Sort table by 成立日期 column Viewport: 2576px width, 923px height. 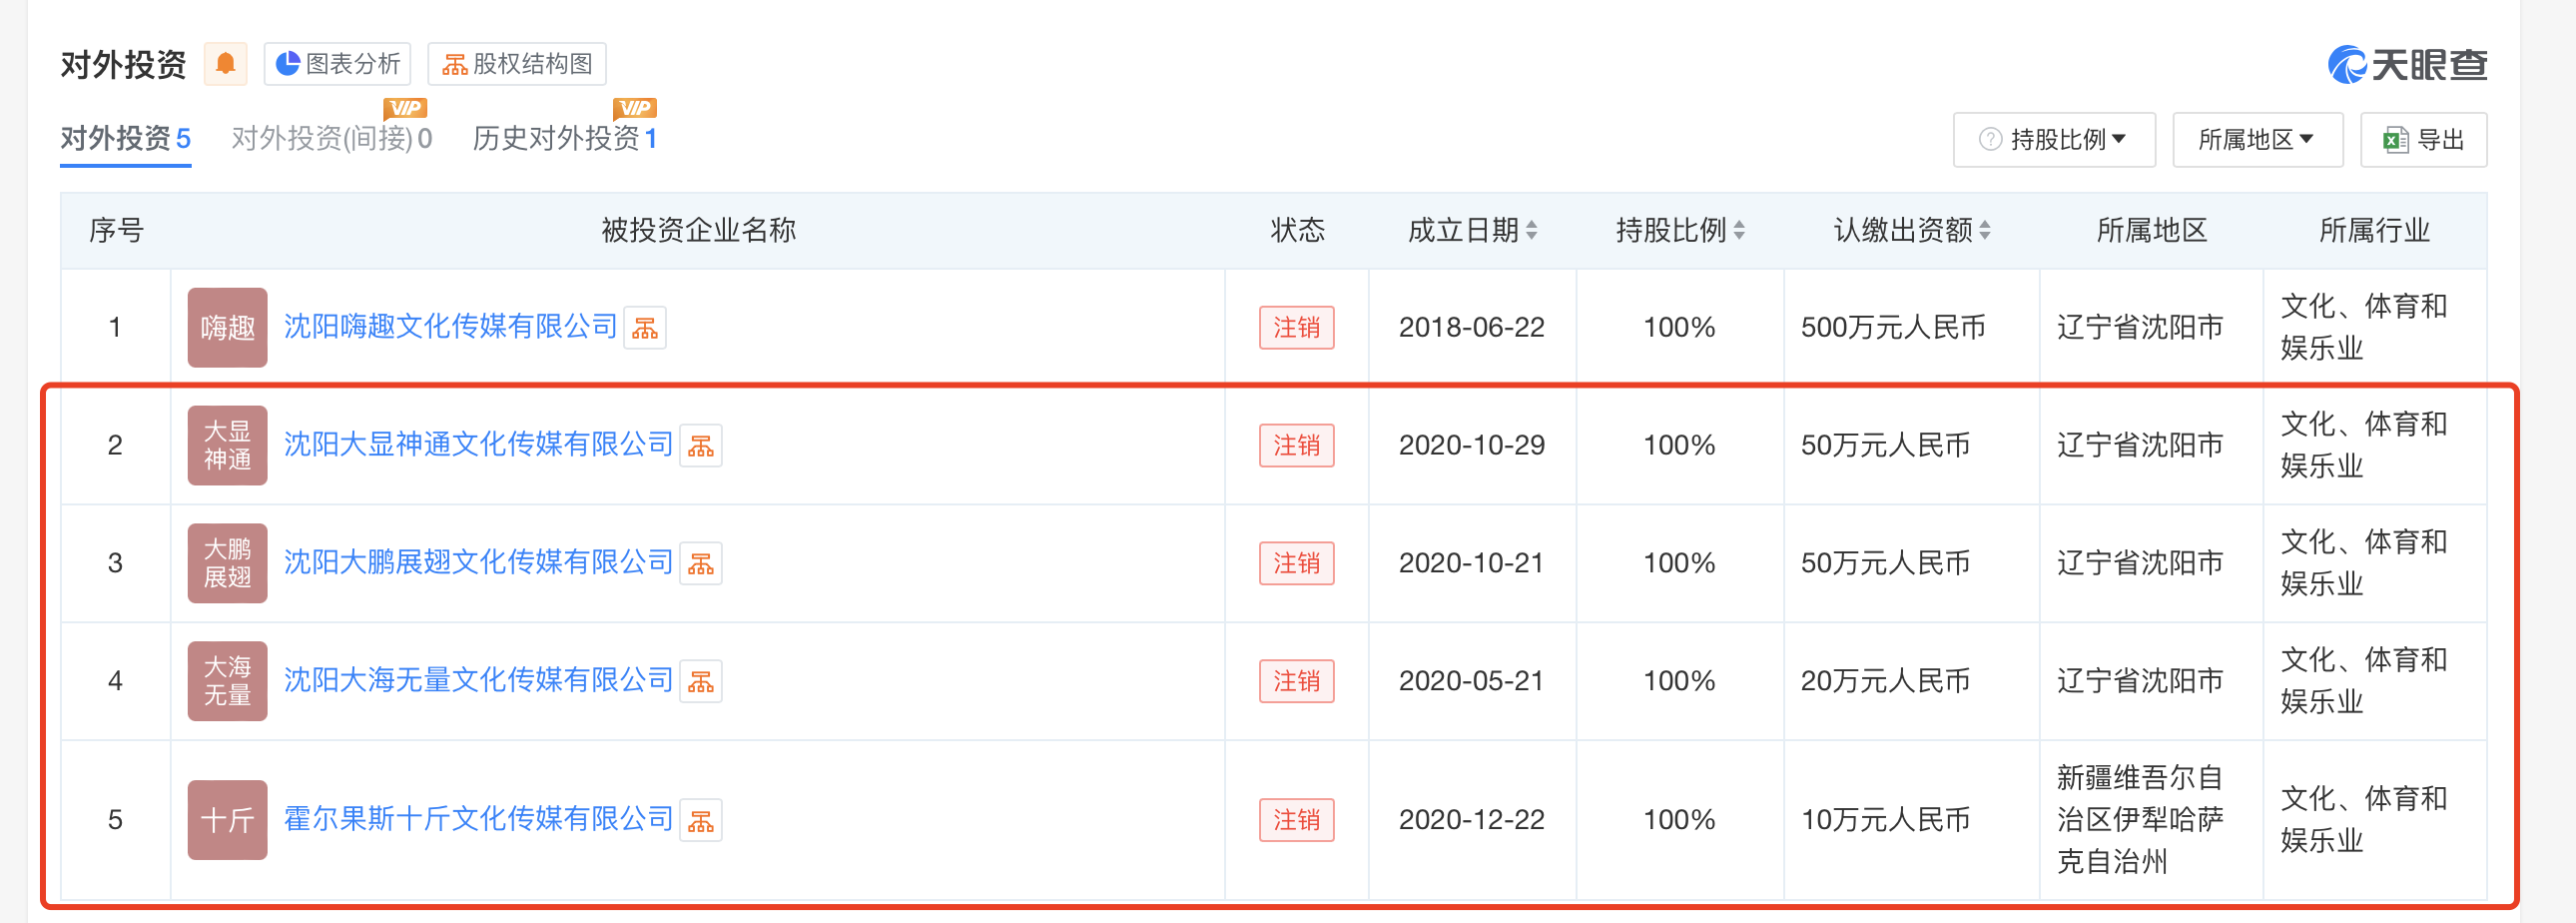tap(1472, 231)
